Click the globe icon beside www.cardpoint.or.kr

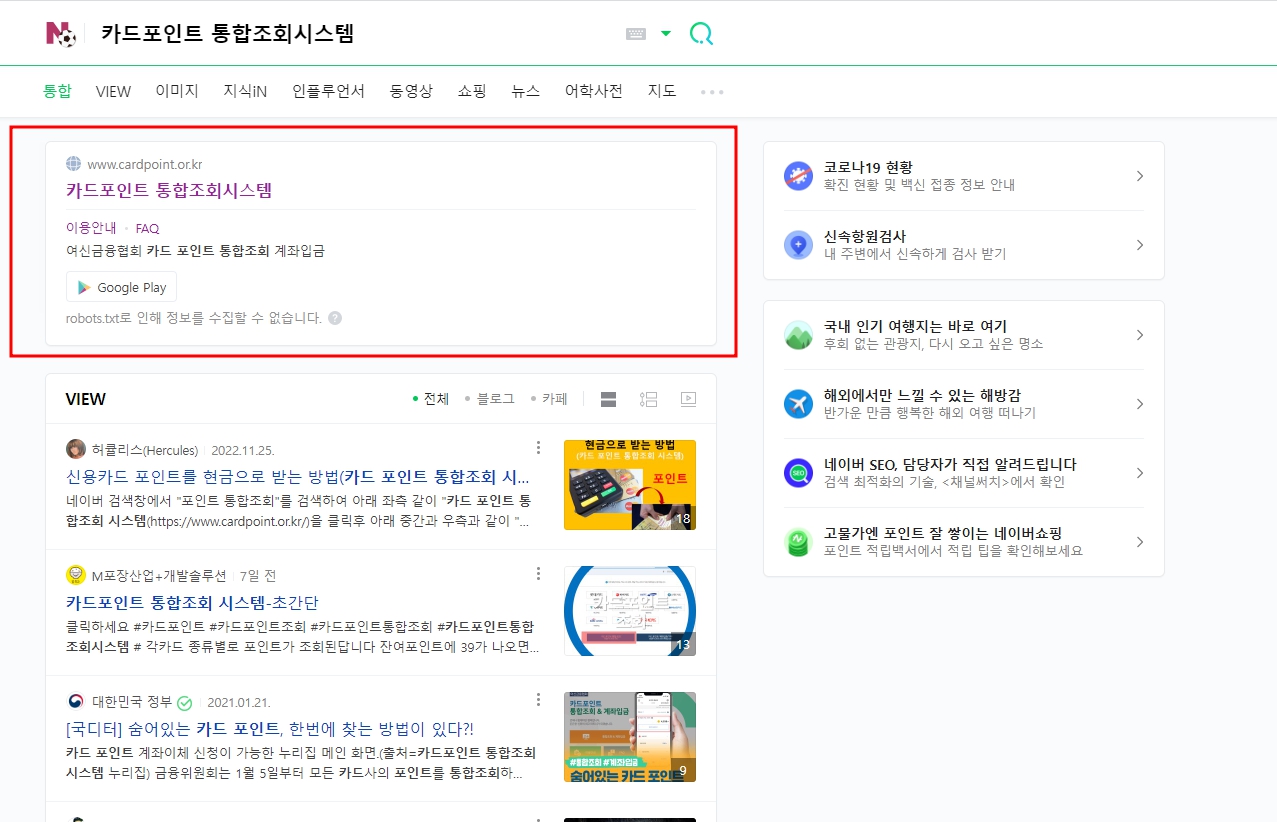[73, 164]
